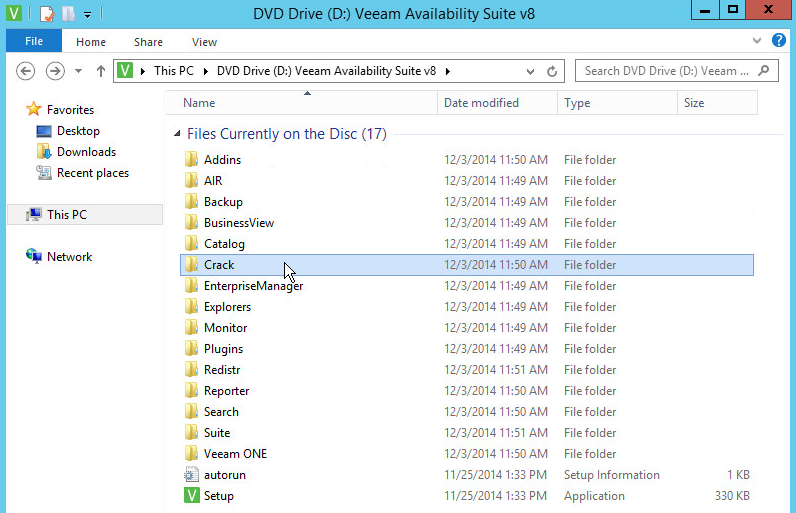Sort by the Type column header
This screenshot has width=796, height=513.
pos(618,103)
